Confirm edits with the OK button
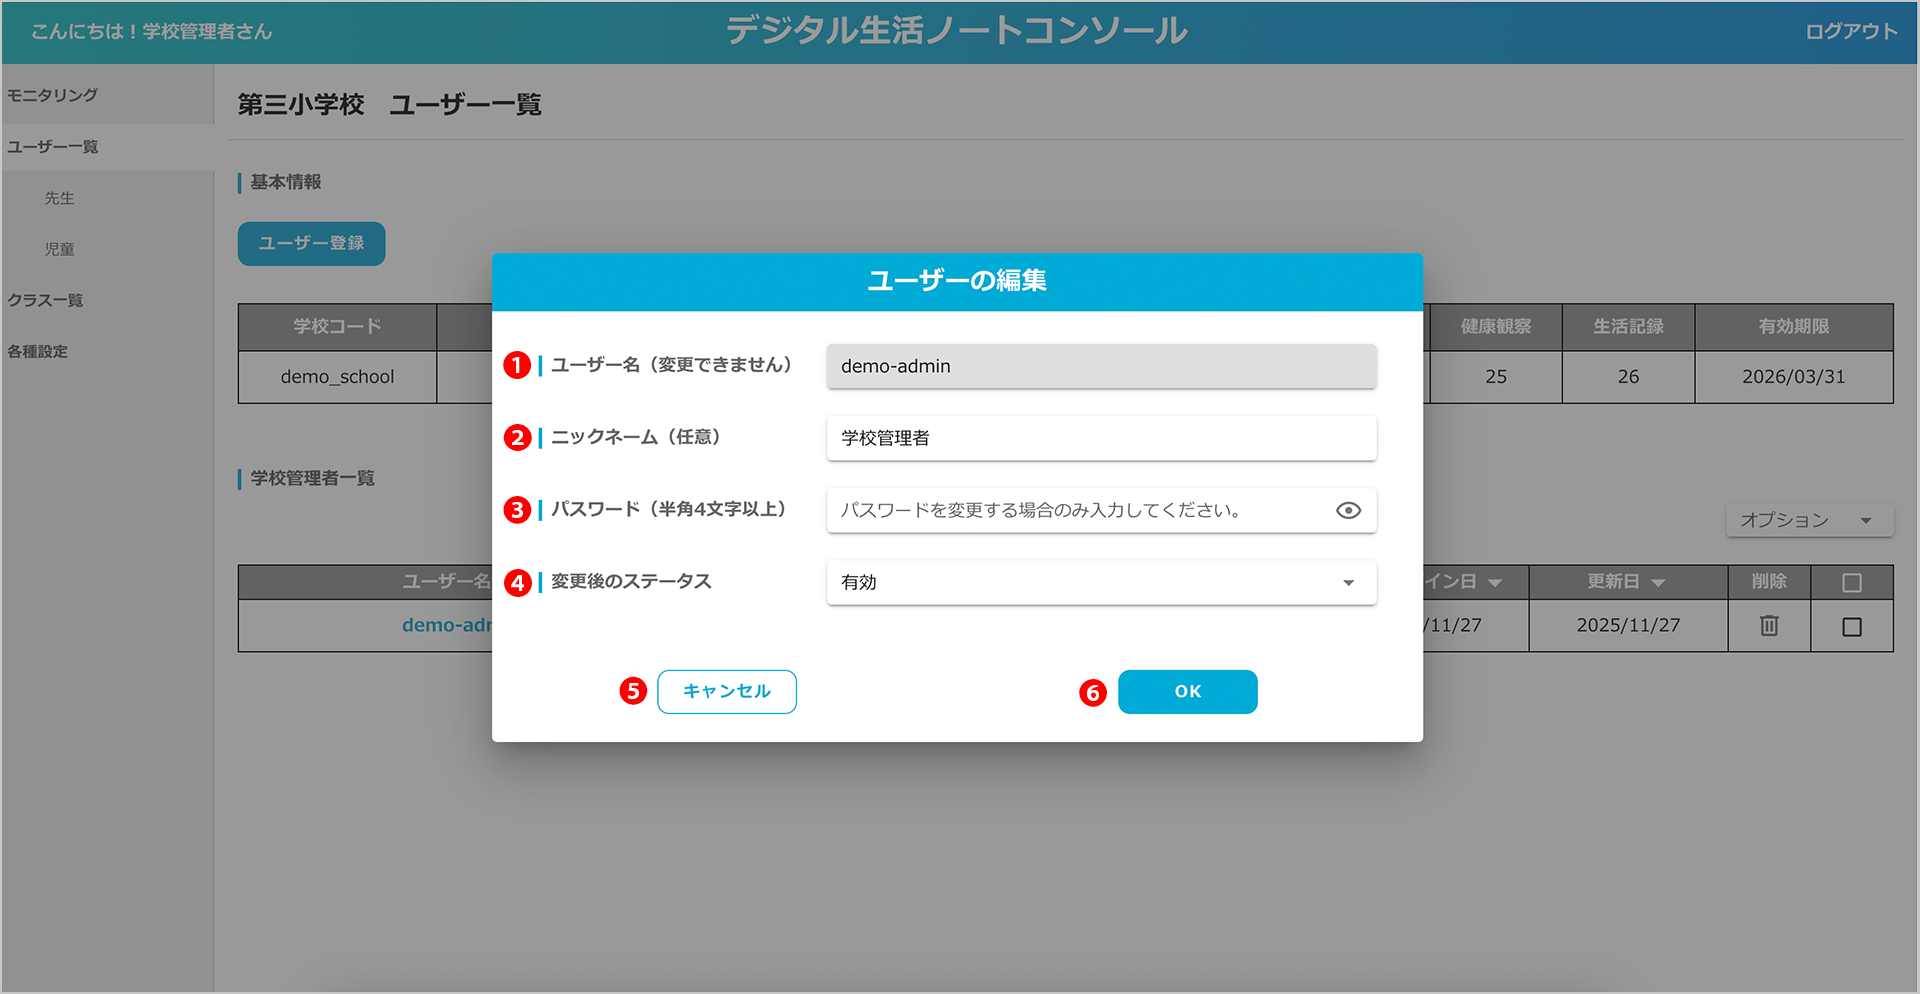The height and width of the screenshot is (994, 1920). [x=1187, y=692]
